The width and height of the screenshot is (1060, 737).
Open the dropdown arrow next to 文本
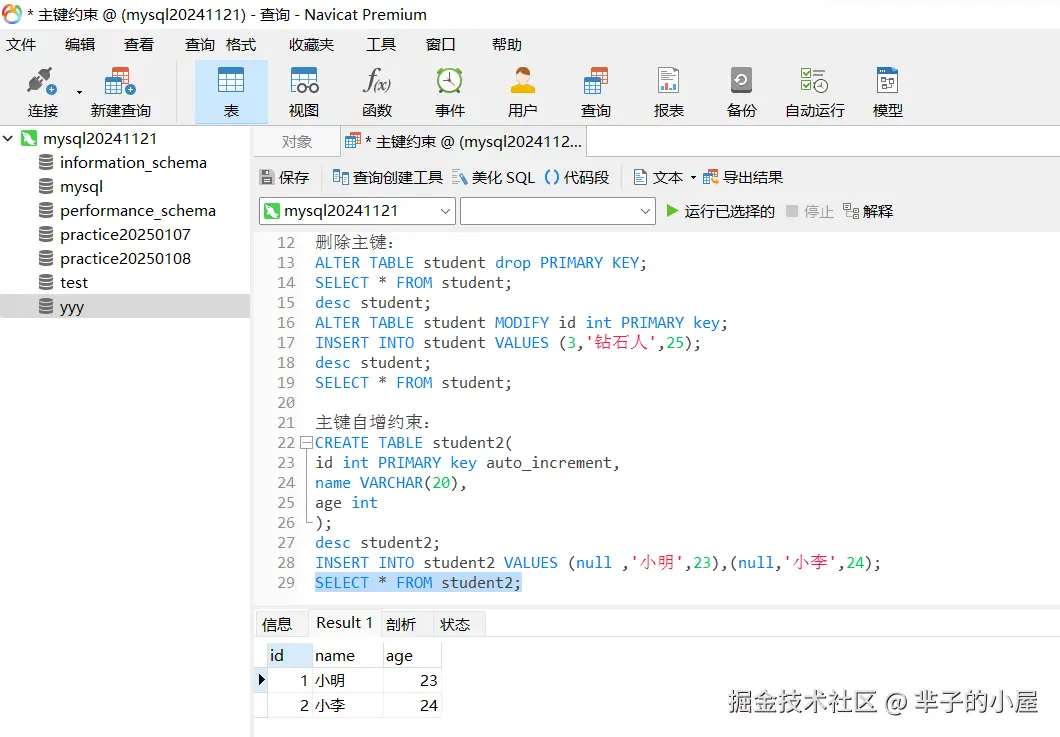click(x=693, y=178)
